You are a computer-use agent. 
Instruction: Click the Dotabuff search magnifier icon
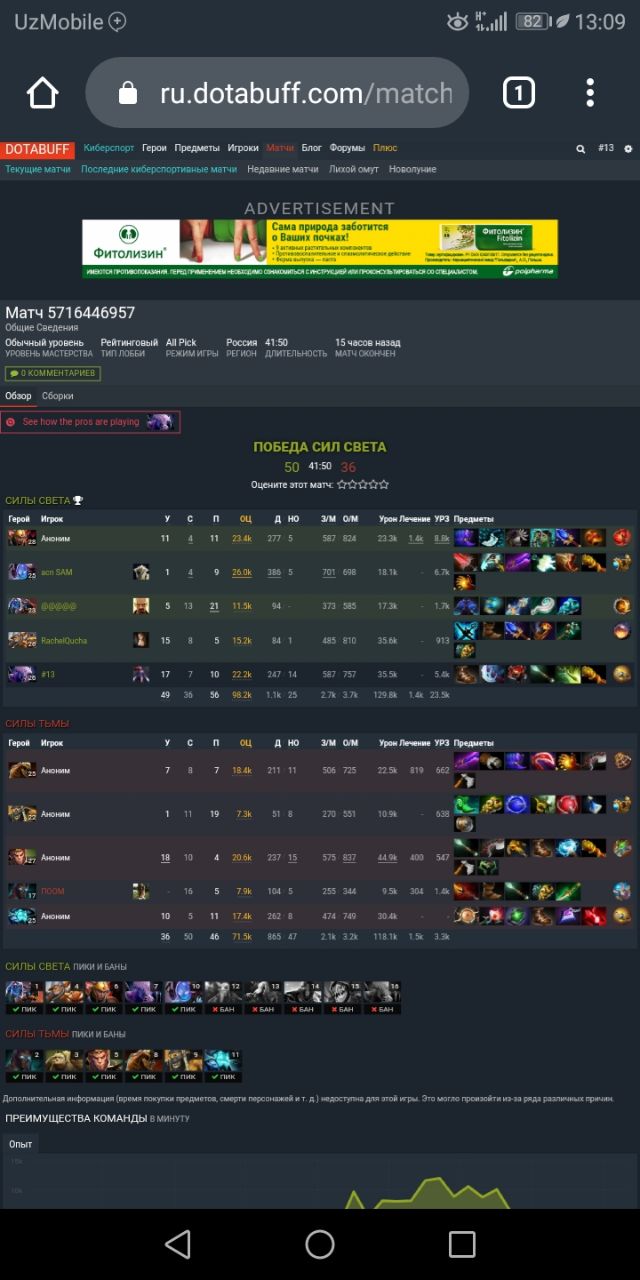pos(580,149)
